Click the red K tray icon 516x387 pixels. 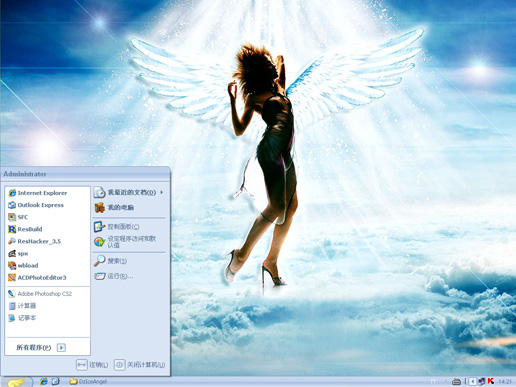491,381
